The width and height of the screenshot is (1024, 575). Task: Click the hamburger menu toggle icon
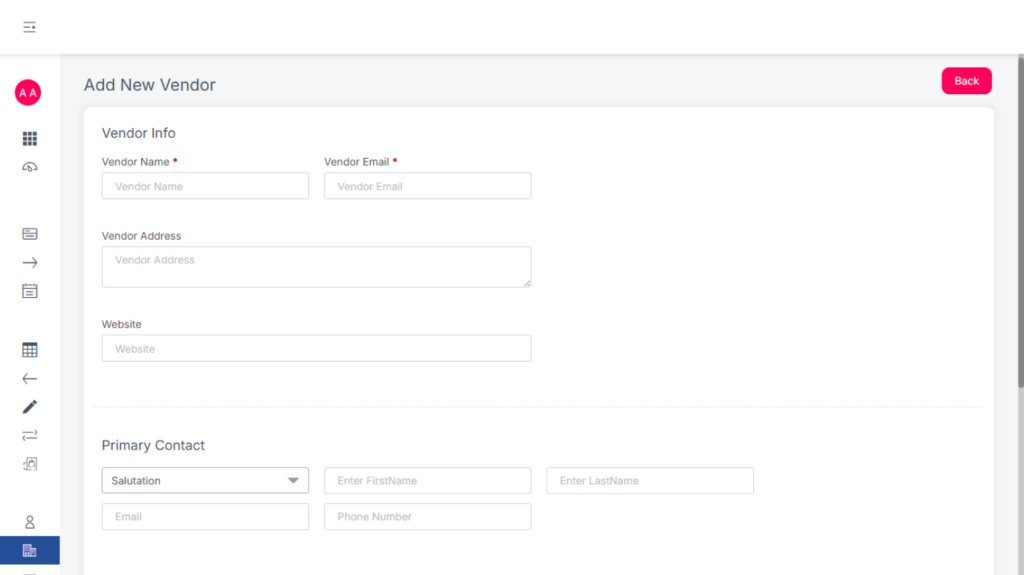[x=30, y=27]
